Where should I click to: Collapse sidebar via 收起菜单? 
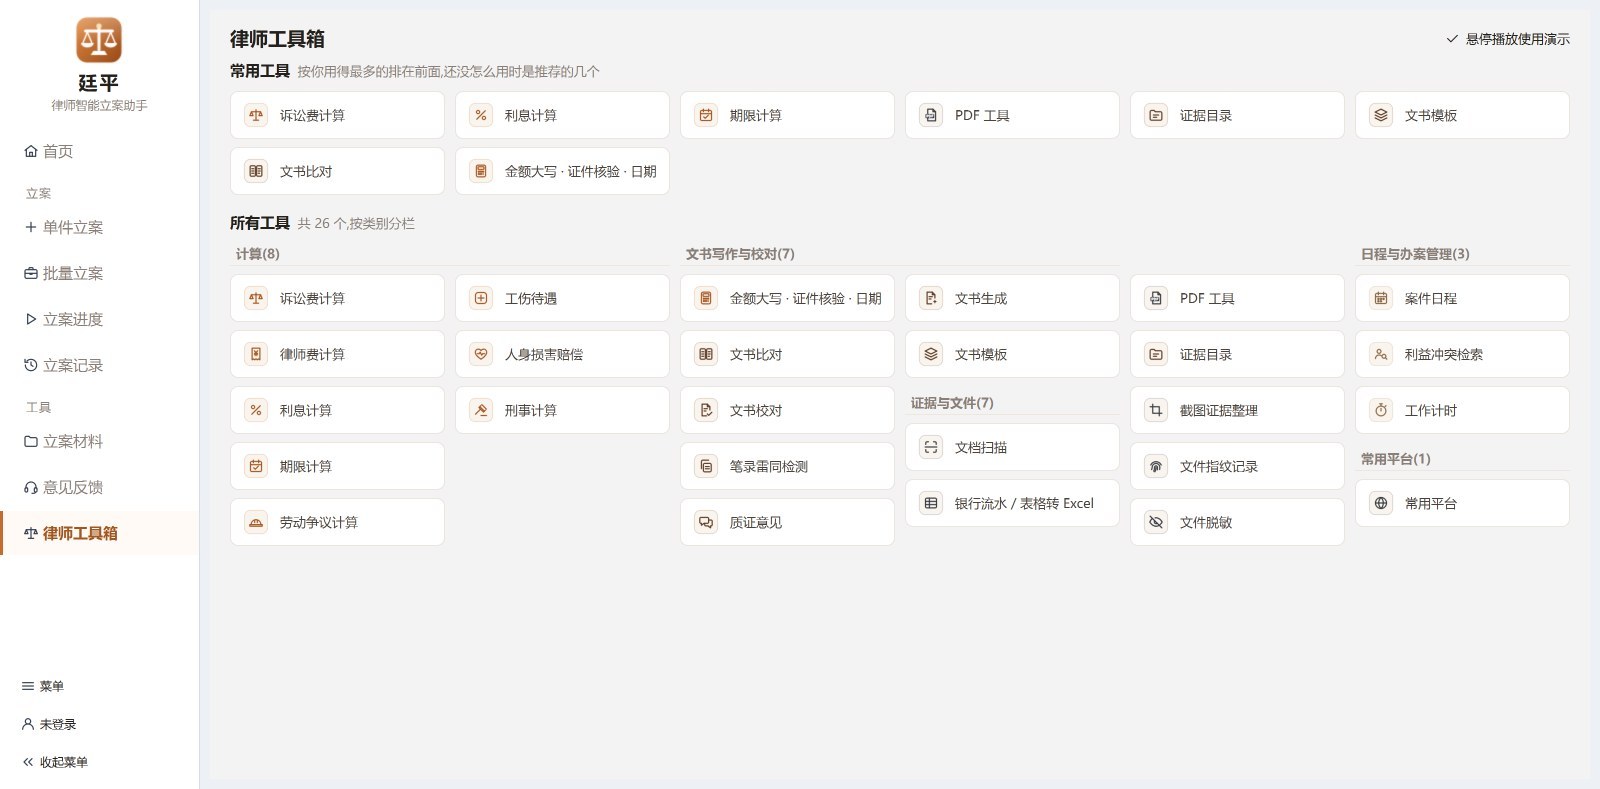[x=55, y=762]
